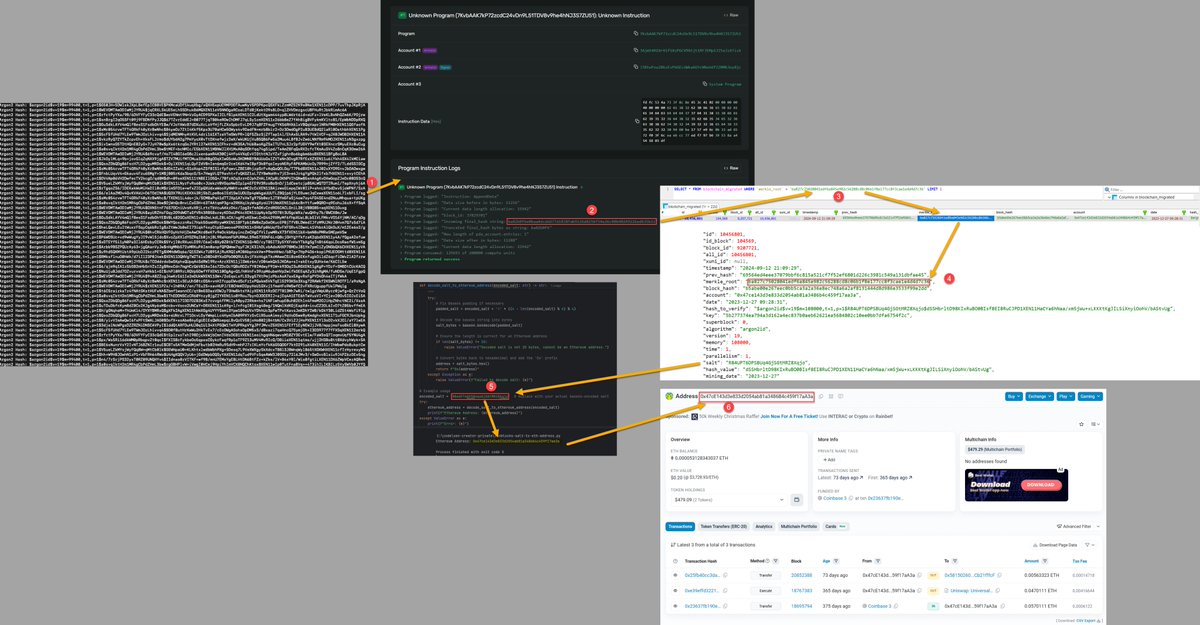Copy the Account #1 address in Solana explorer
The image size is (1200, 625).
636,50
